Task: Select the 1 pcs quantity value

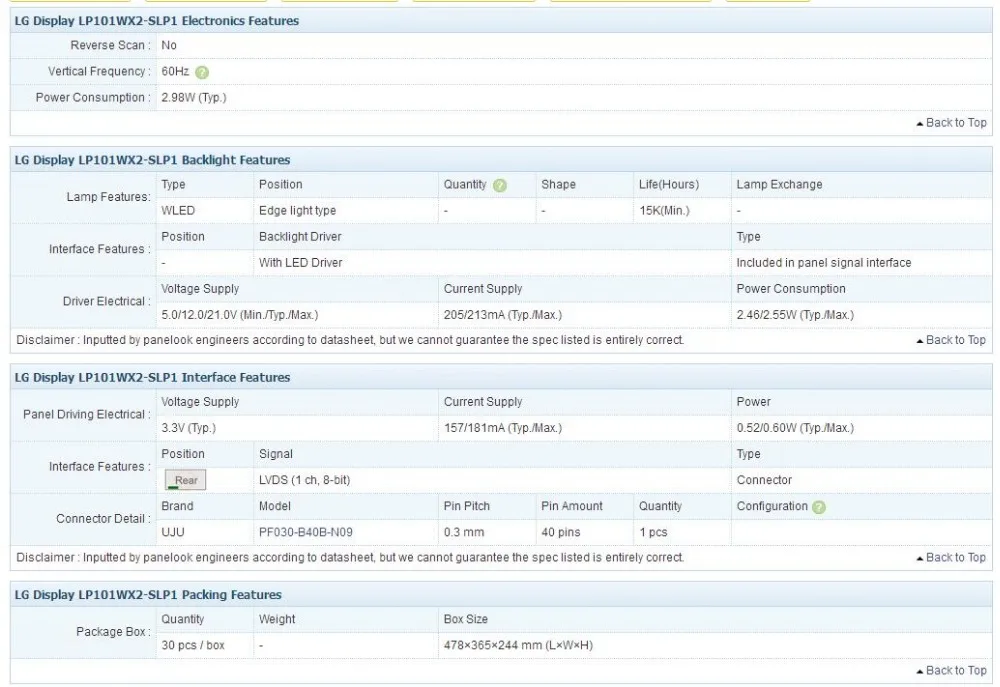Action: tap(653, 533)
